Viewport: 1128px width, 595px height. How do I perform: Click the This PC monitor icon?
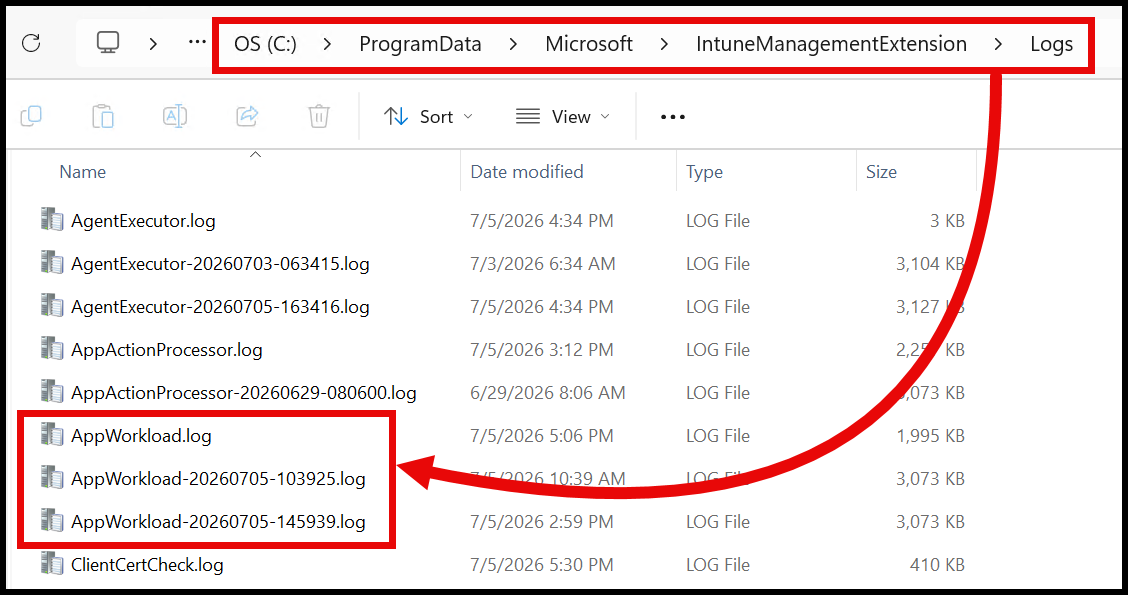pyautogui.click(x=108, y=42)
